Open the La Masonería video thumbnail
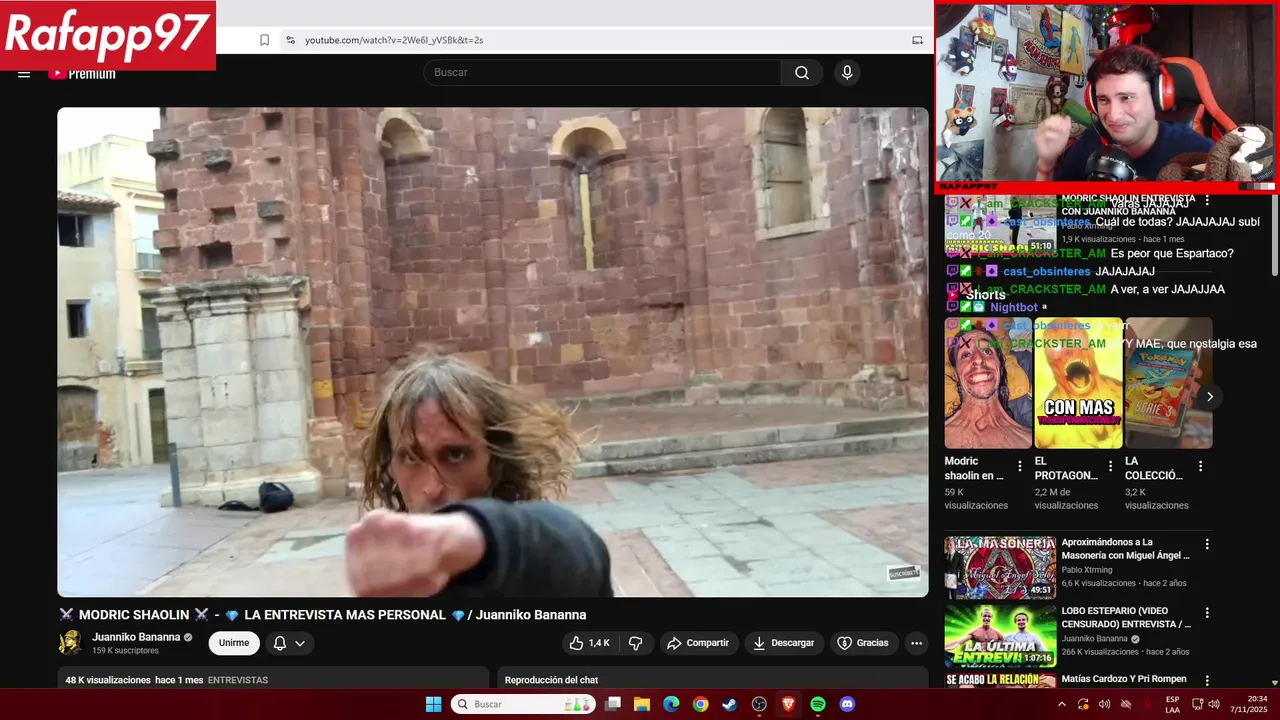 pos(1000,567)
